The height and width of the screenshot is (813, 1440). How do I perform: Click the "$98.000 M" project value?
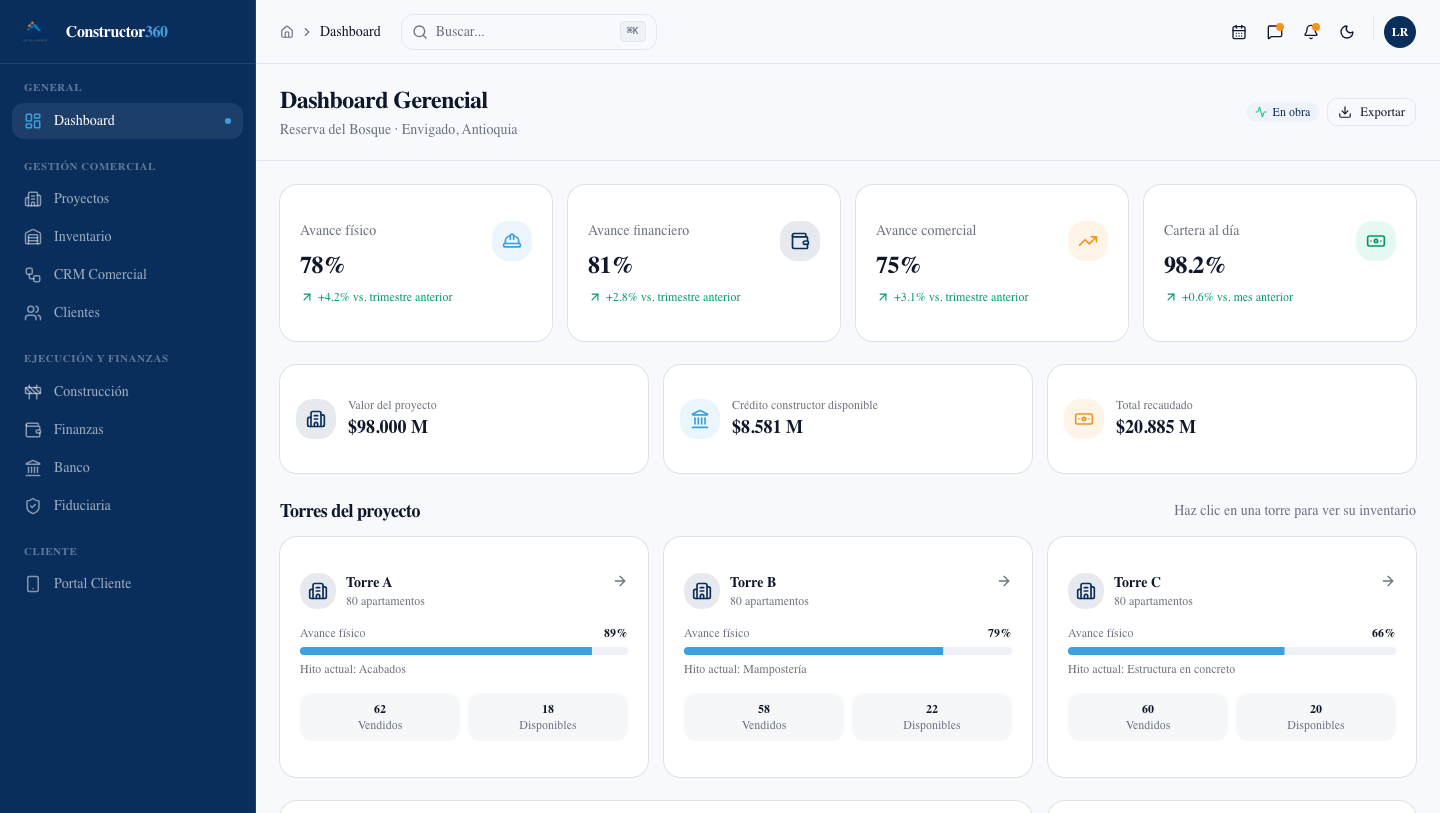point(388,427)
